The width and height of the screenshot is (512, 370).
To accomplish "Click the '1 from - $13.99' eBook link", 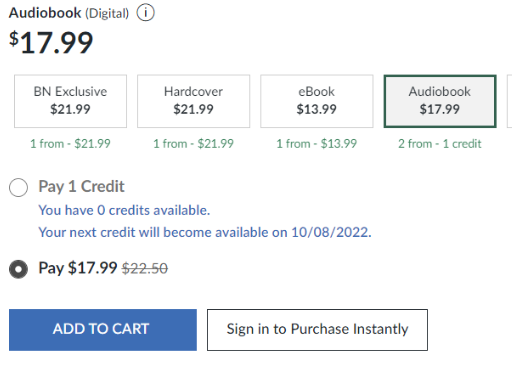I will point(317,144).
